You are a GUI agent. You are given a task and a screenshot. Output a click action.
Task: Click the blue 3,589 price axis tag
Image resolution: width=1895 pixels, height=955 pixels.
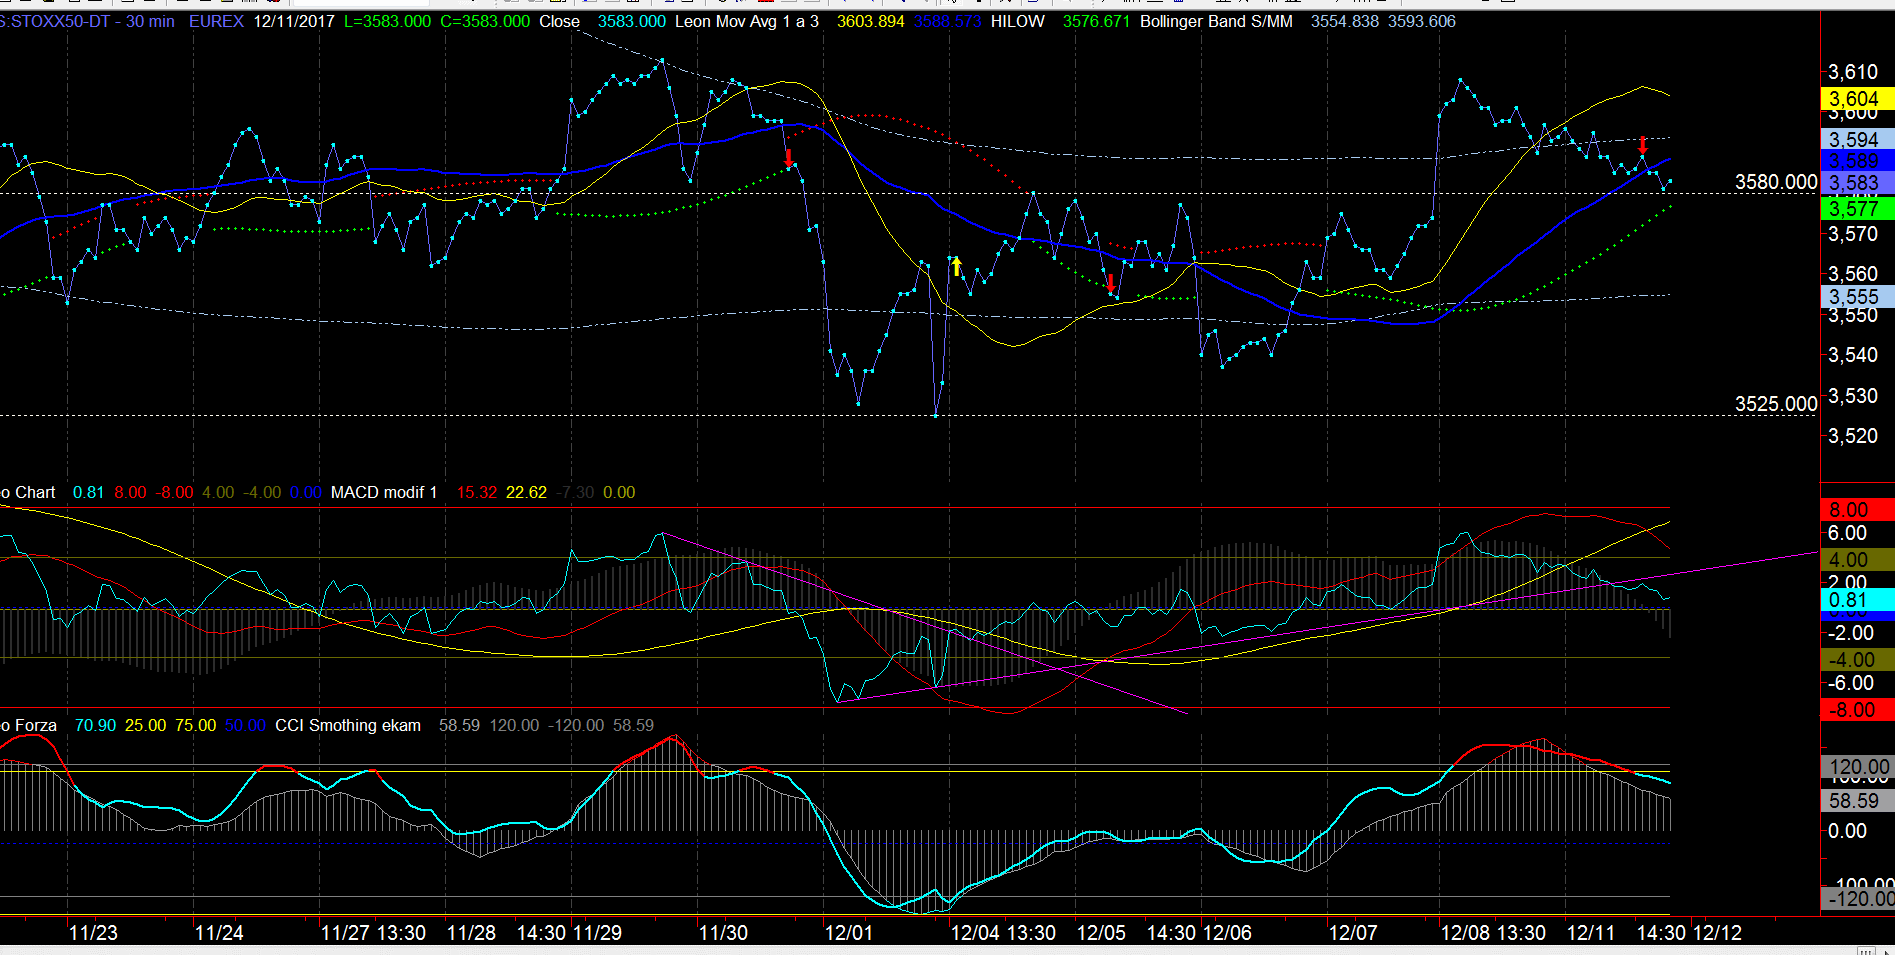(x=1857, y=160)
